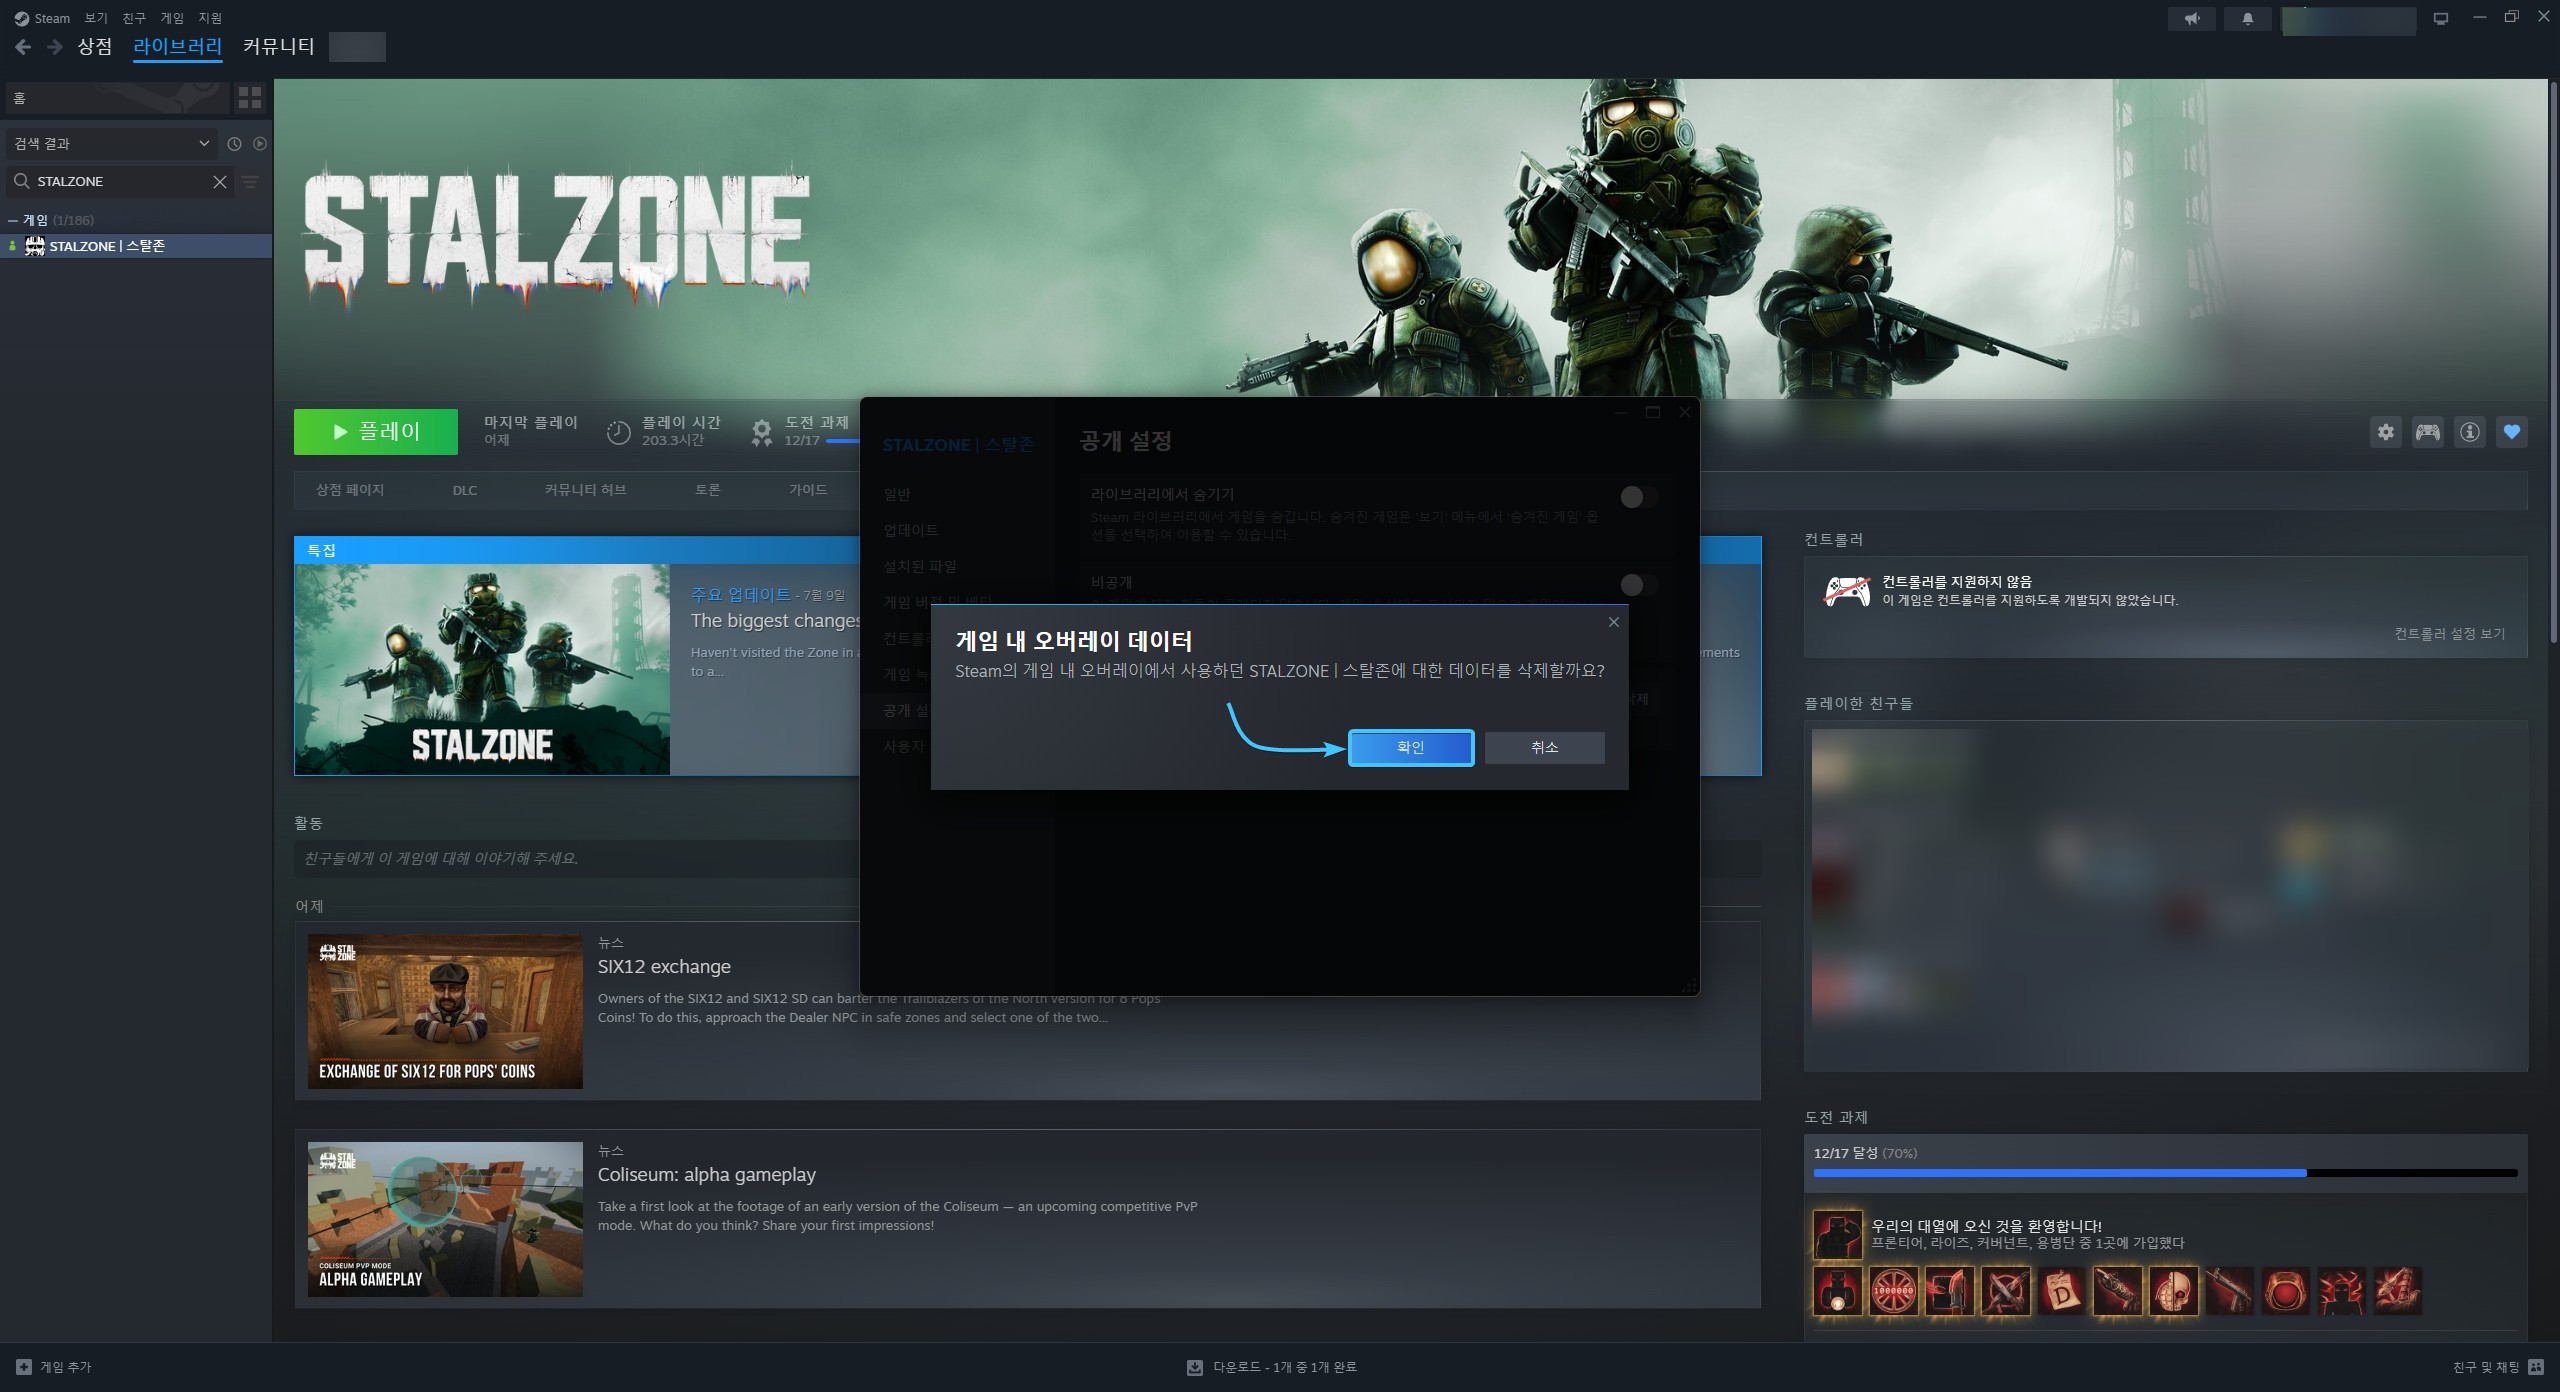Select 일반 in properties sidebar
This screenshot has height=1392, width=2560.
click(897, 495)
